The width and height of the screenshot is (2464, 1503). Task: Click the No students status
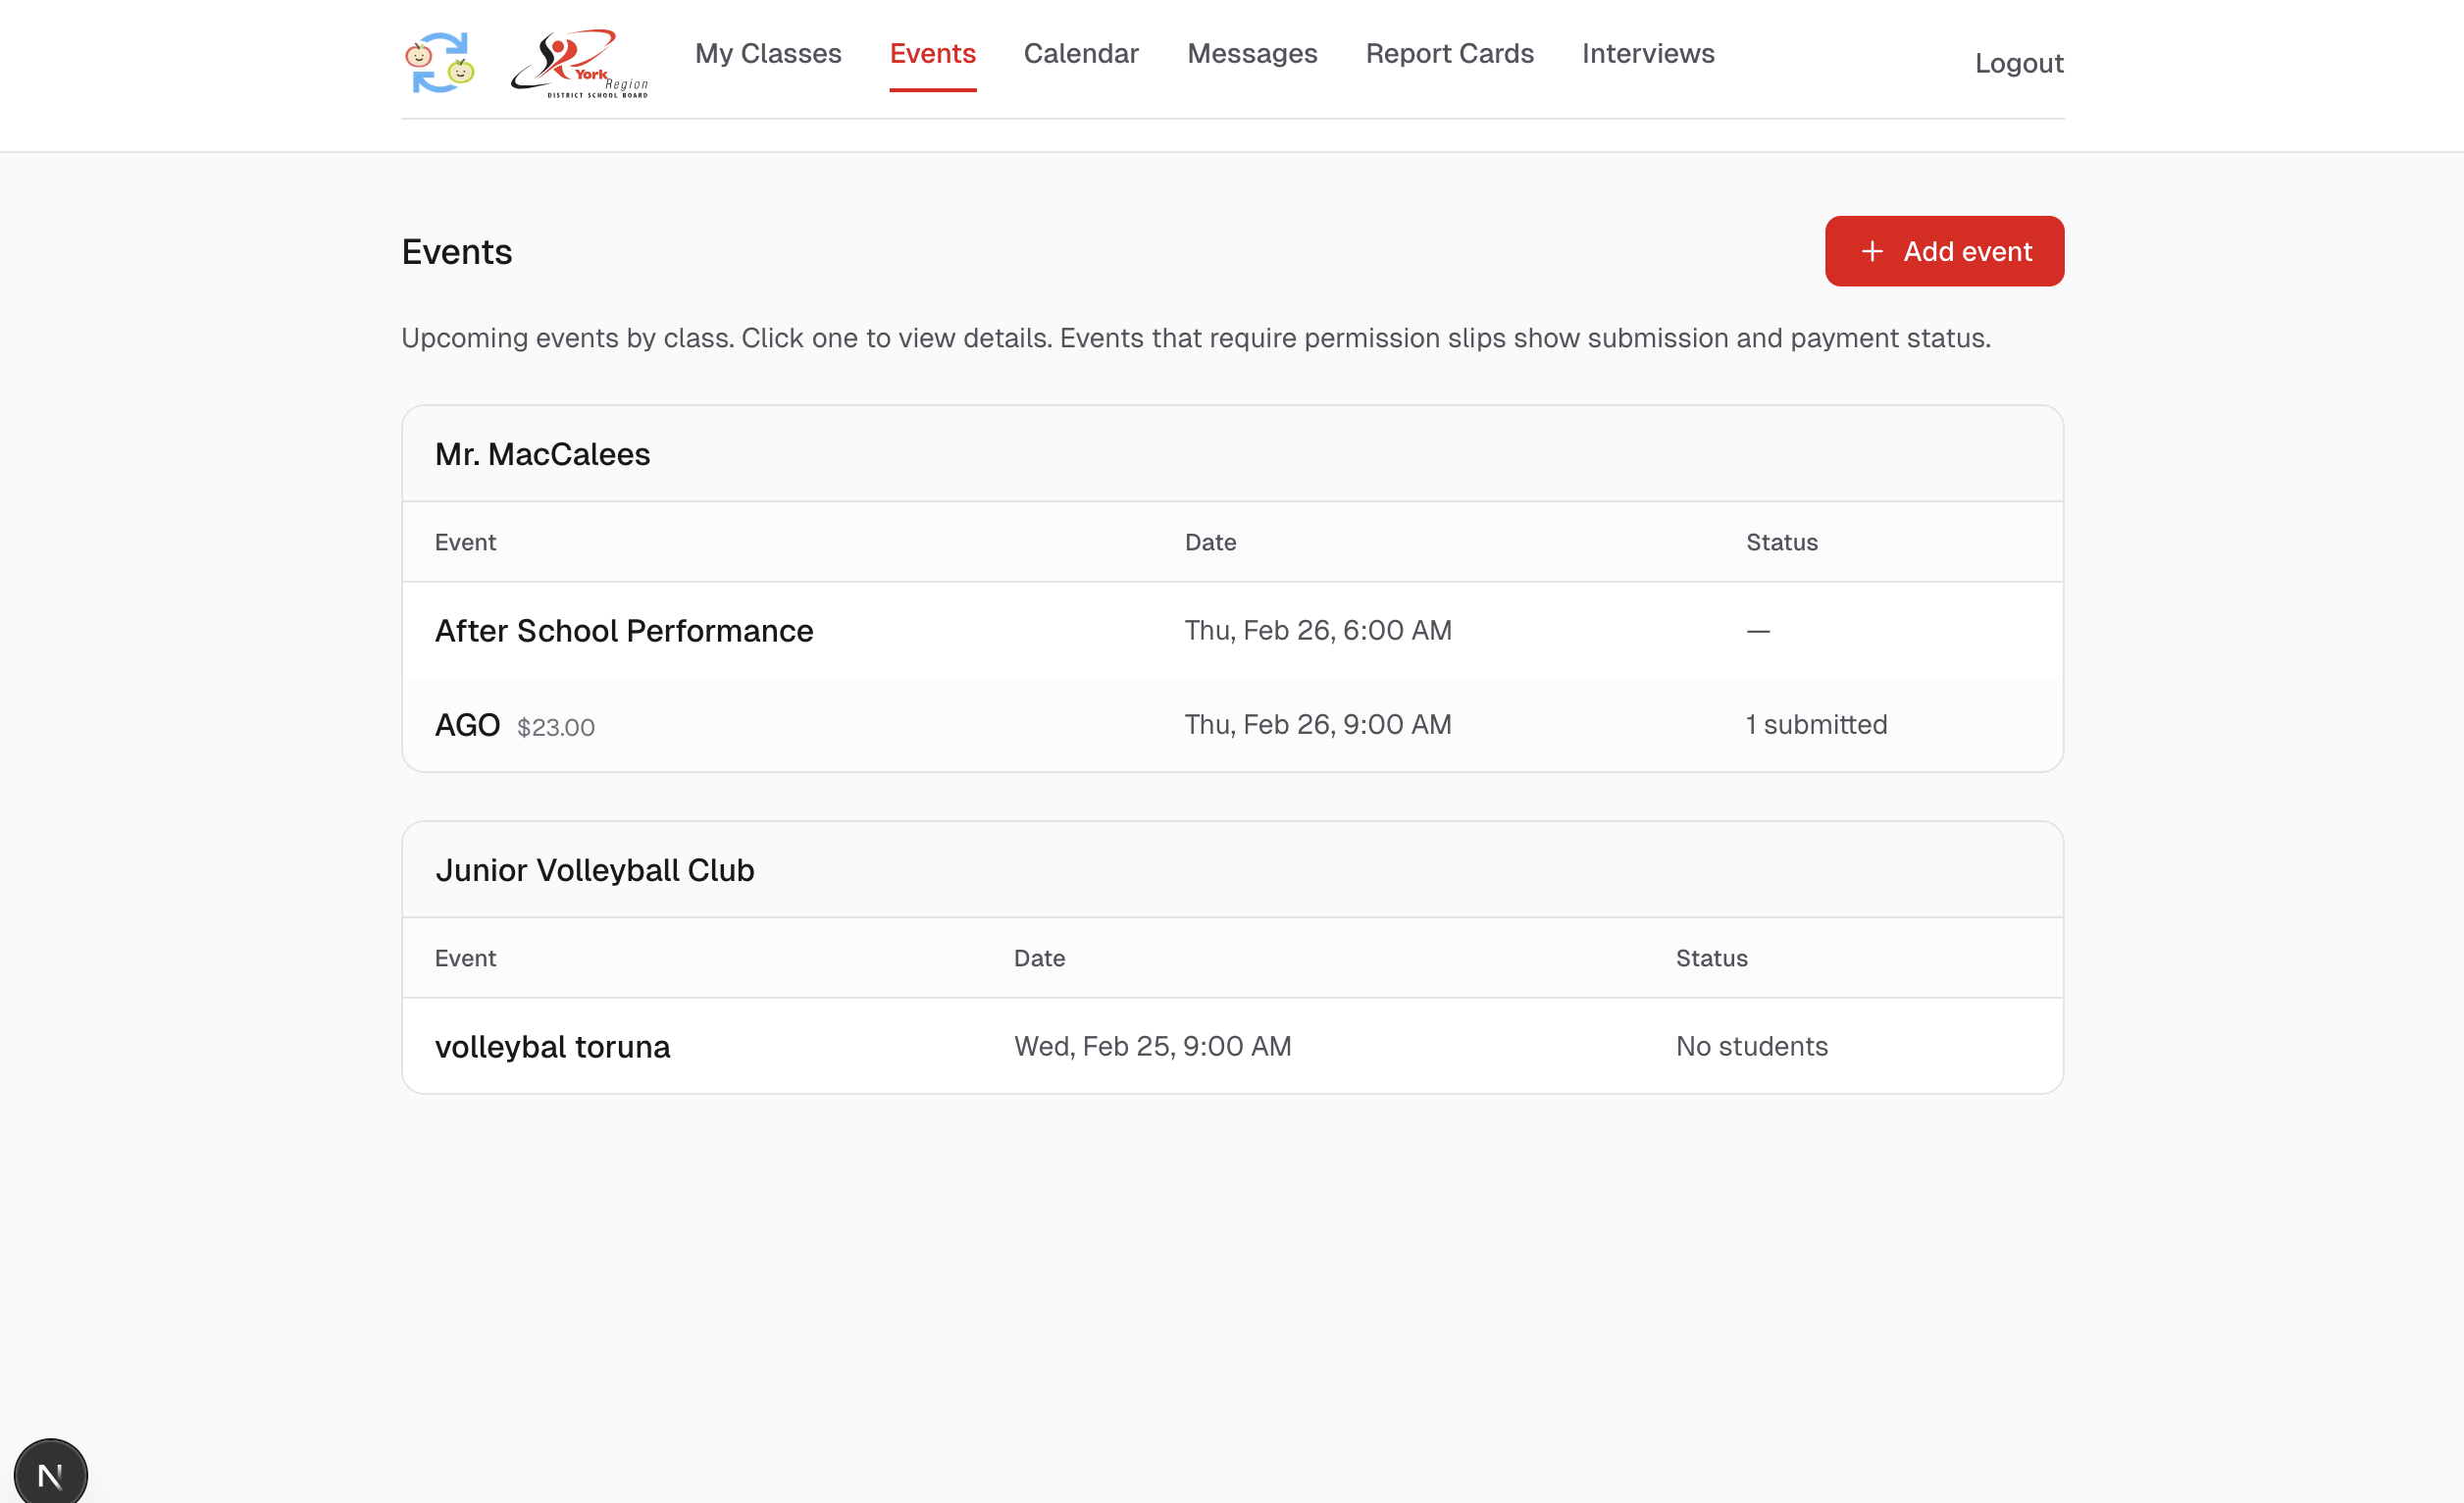(1751, 1047)
